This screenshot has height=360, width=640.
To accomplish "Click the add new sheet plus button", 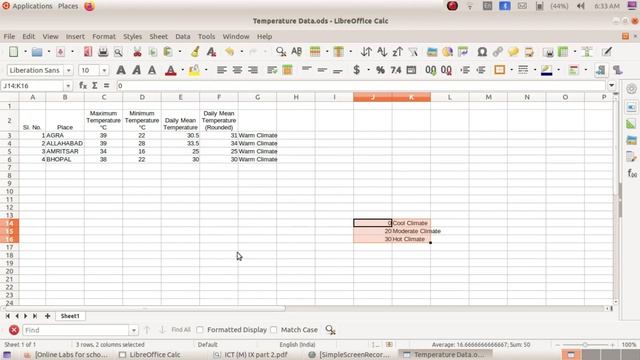I will point(47,316).
